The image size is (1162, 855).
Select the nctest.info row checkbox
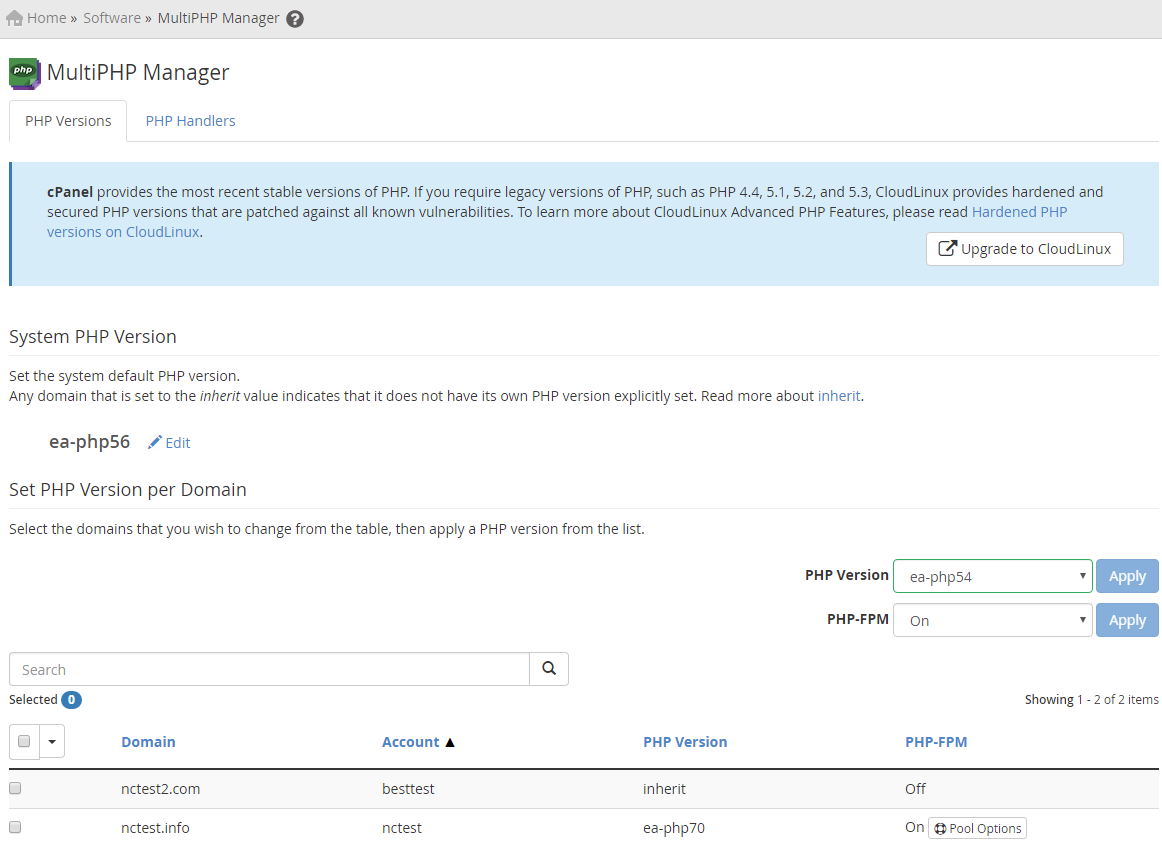click(15, 827)
